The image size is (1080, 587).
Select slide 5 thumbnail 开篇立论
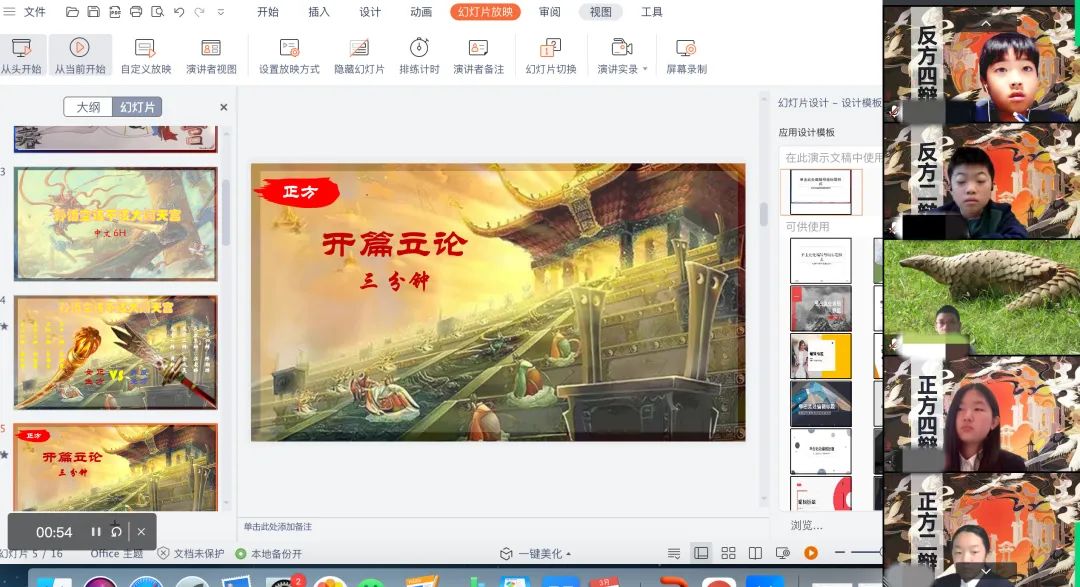tap(115, 467)
